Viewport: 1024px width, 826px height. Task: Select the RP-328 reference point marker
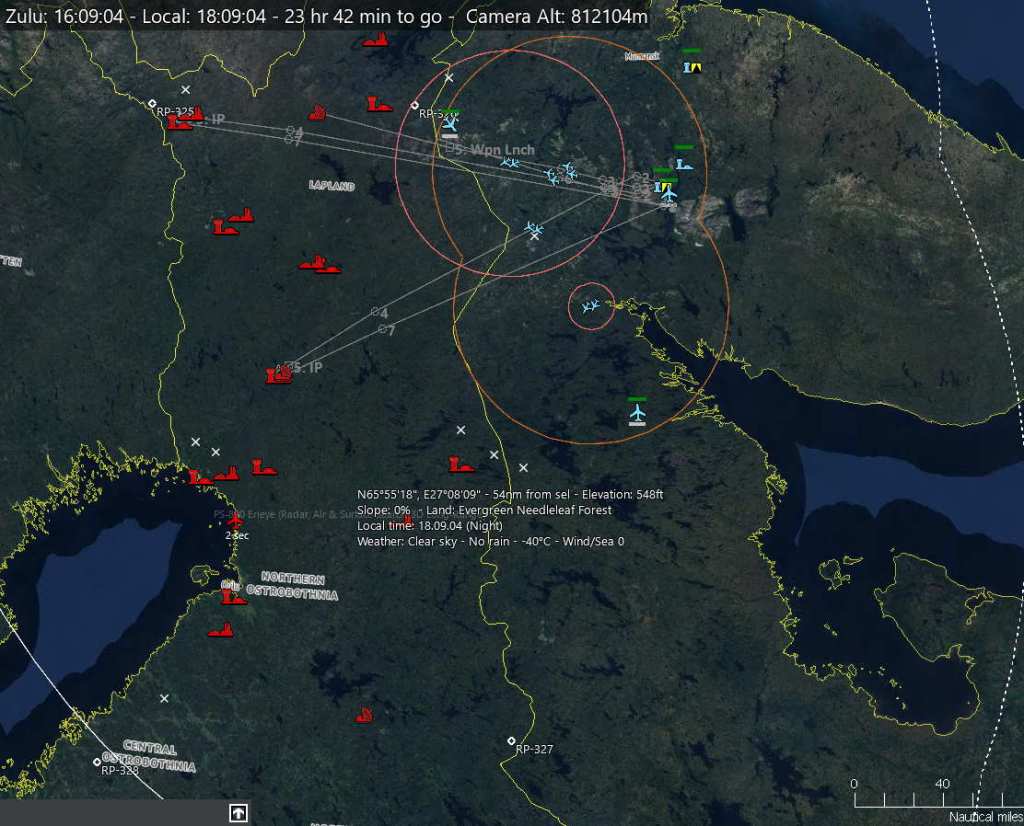(97, 762)
